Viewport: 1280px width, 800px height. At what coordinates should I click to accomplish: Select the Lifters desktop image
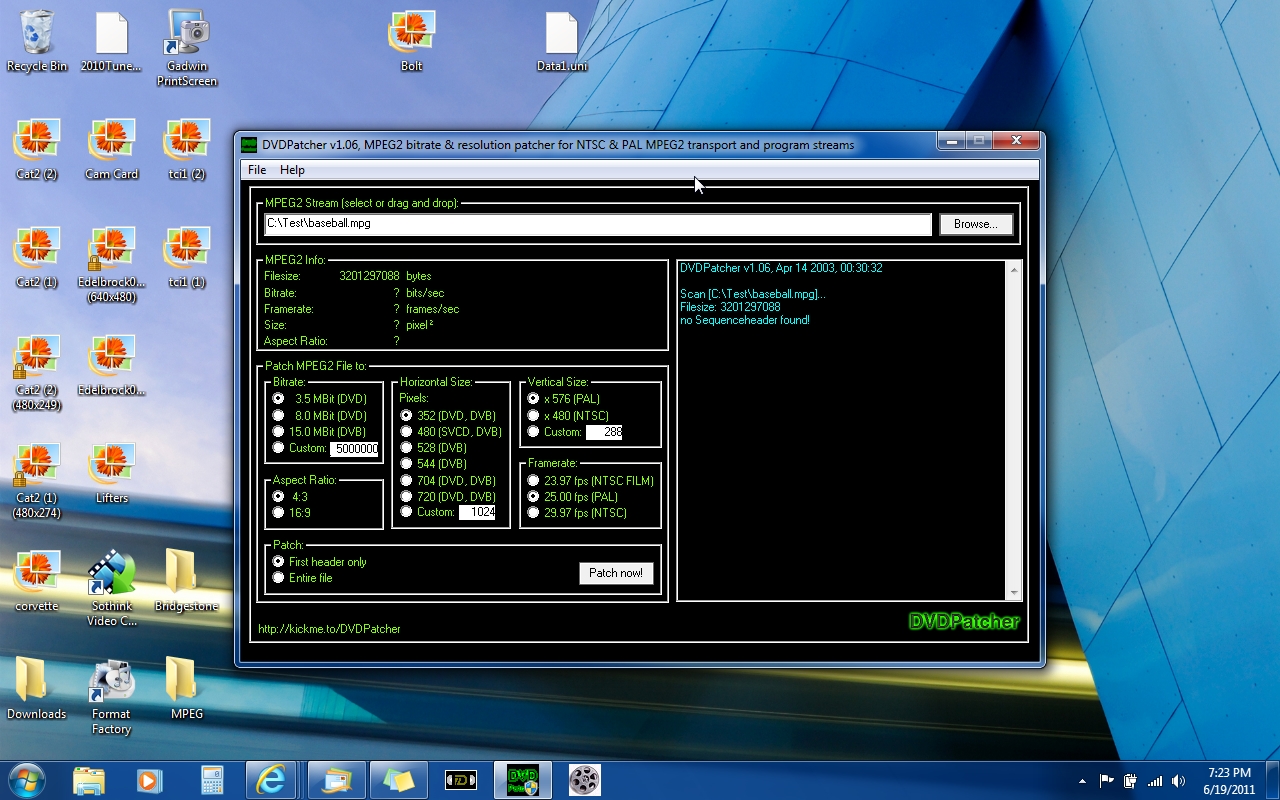click(112, 473)
